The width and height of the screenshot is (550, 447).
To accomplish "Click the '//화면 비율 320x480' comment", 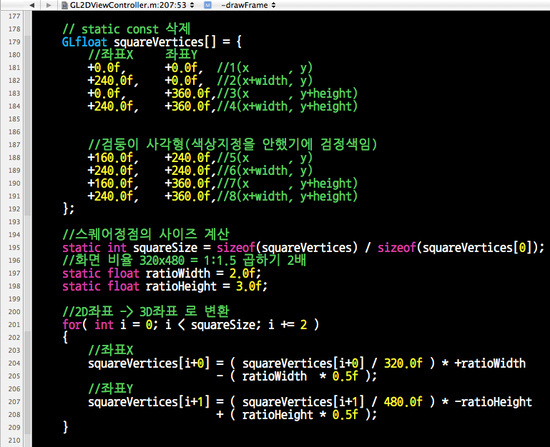I will 184,260.
